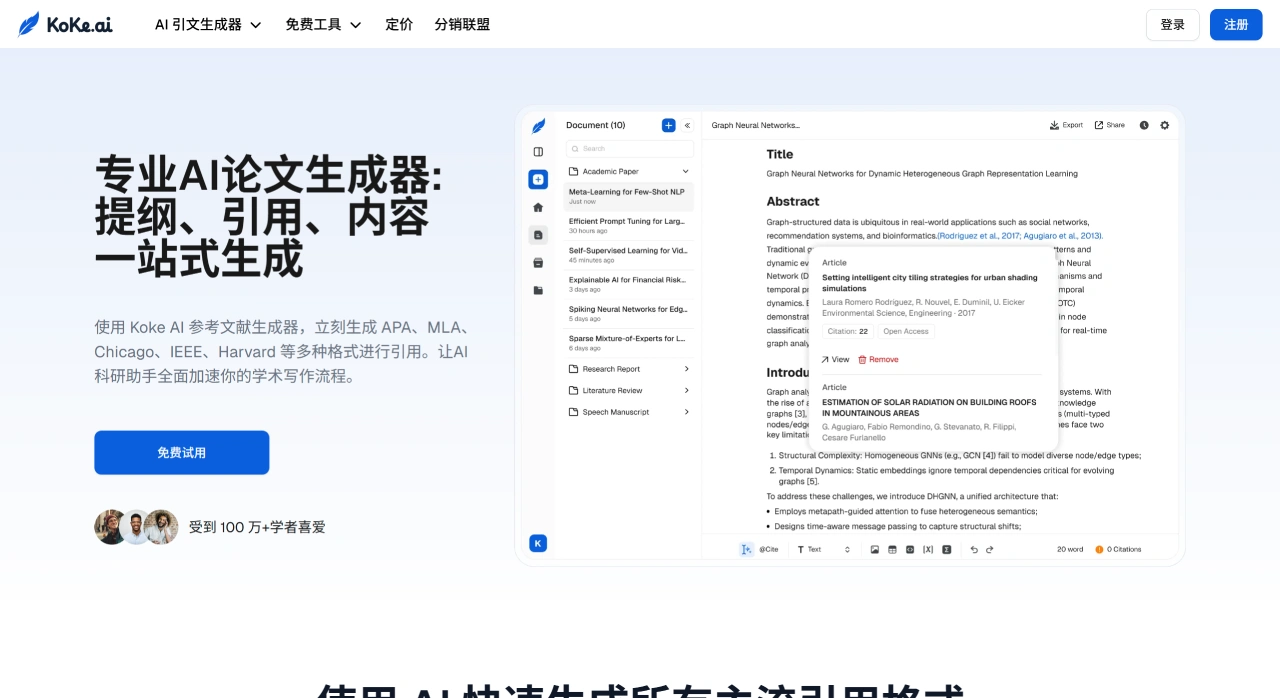The width and height of the screenshot is (1280, 698).
Task: Open the 分销联盟 menu item
Action: point(462,24)
